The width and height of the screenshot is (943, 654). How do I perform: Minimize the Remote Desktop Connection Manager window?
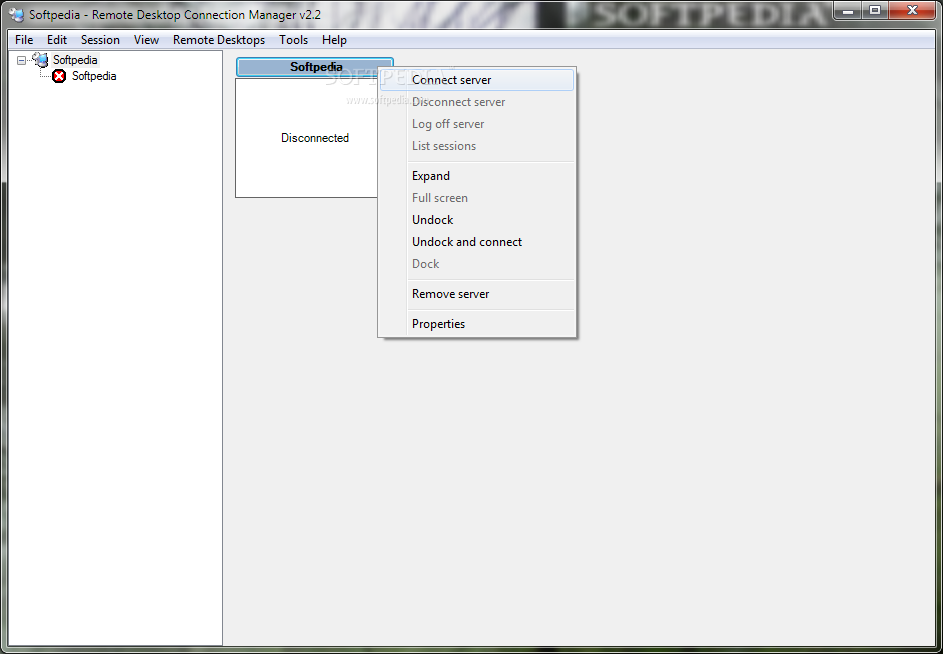tap(848, 10)
